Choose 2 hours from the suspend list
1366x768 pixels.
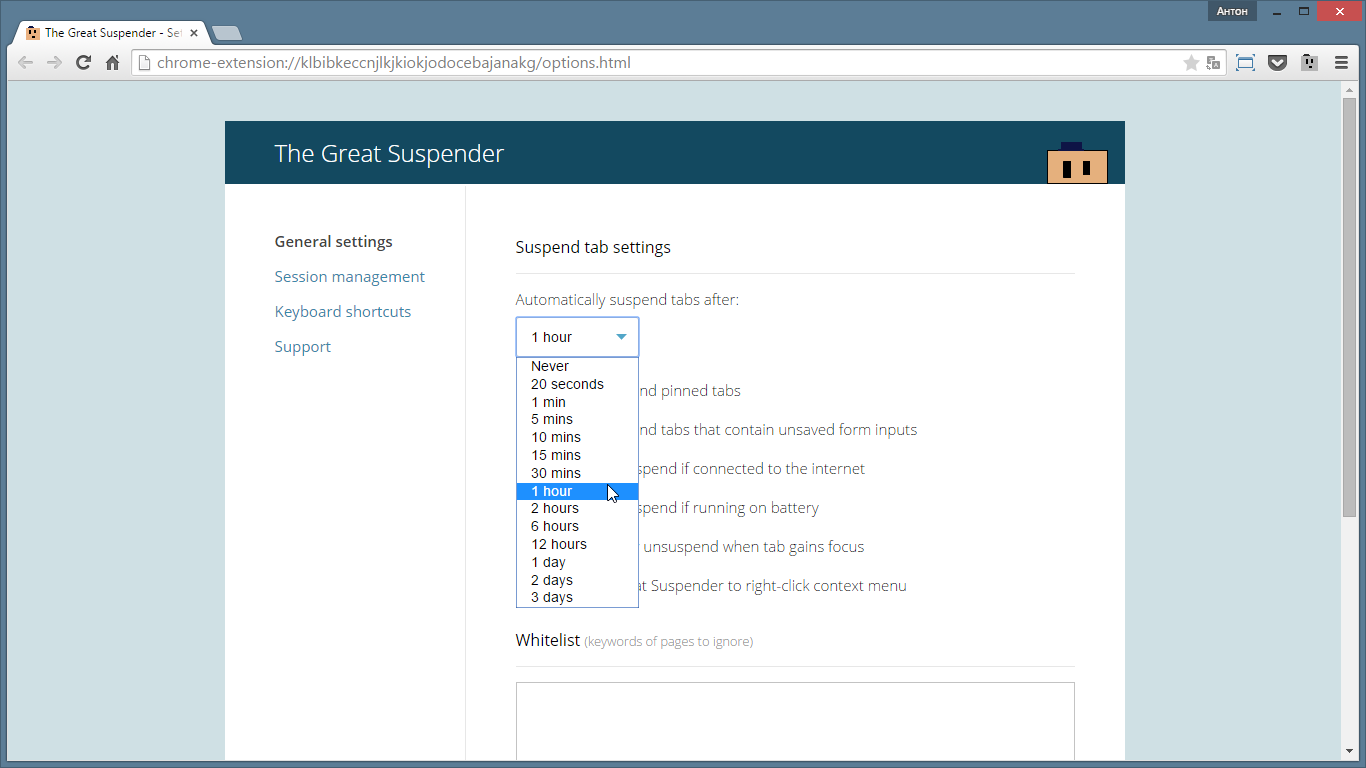point(577,508)
